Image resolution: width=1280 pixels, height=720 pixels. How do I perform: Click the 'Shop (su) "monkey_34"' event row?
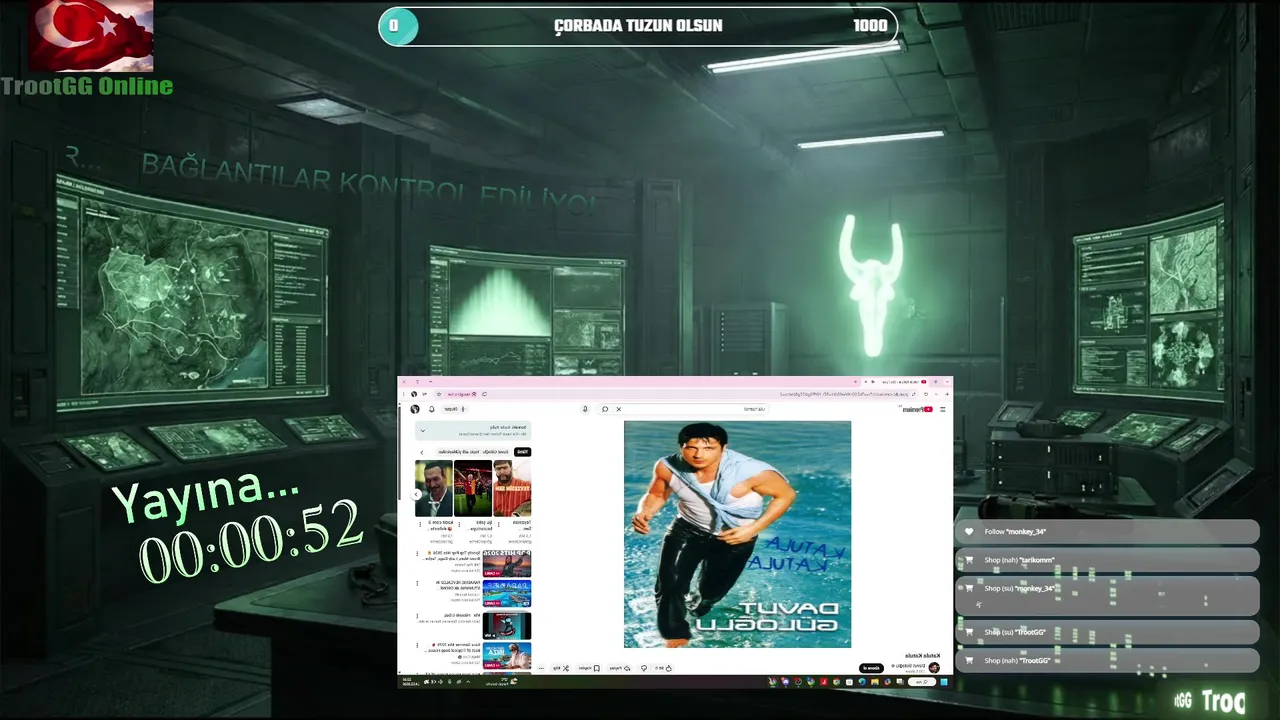pyautogui.click(x=1107, y=595)
